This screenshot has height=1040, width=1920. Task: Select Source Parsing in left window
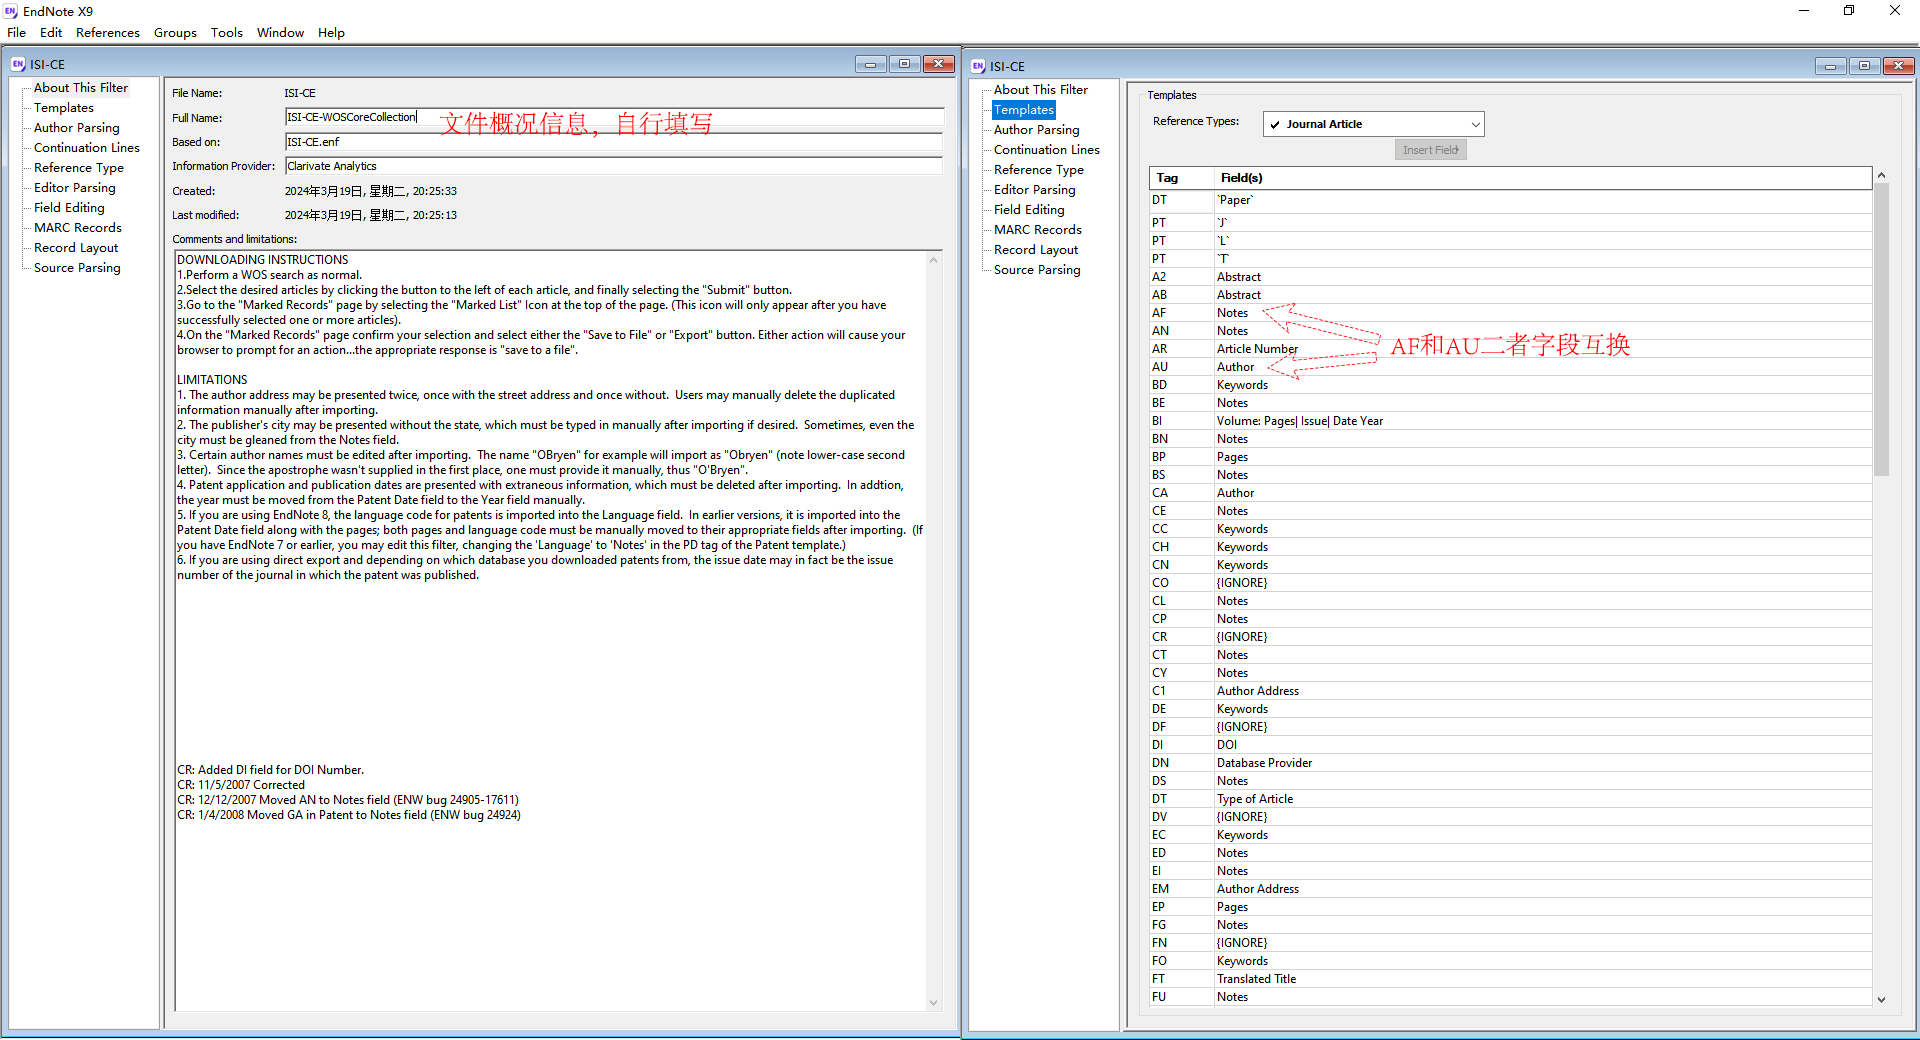[x=77, y=268]
